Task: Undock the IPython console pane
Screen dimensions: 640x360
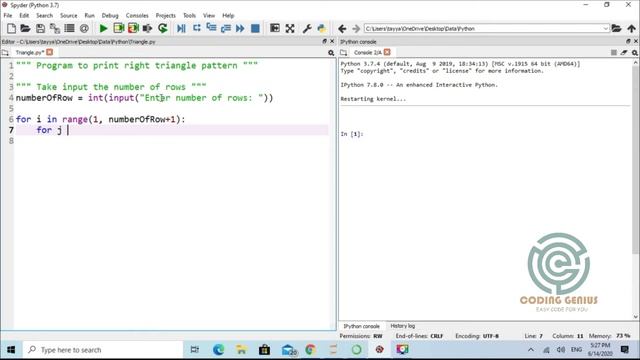Action: pos(628,41)
